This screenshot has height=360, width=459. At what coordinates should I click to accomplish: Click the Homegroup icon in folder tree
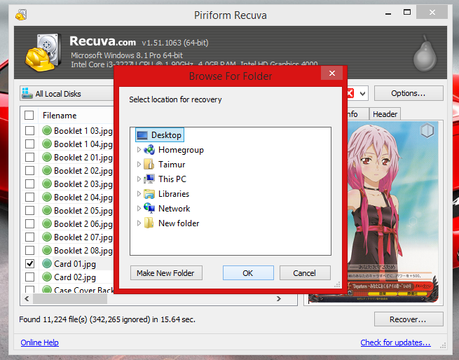(x=149, y=150)
